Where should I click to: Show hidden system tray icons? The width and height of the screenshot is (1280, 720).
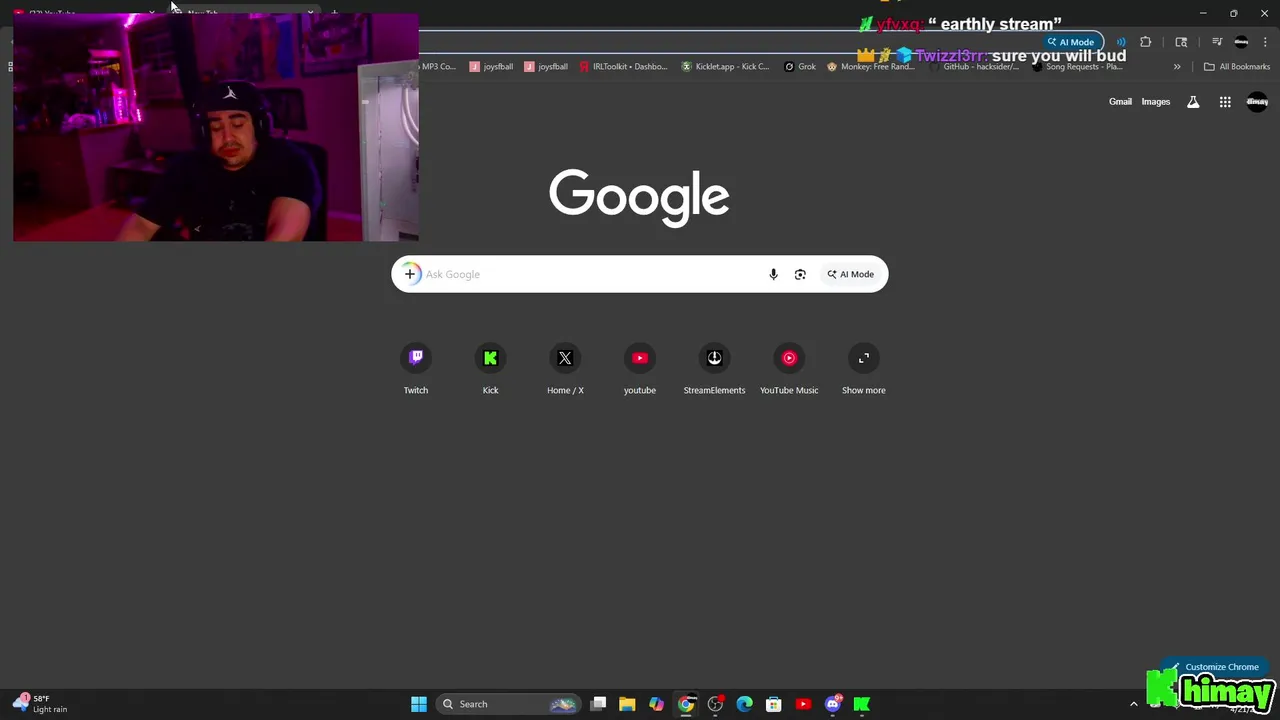1133,704
